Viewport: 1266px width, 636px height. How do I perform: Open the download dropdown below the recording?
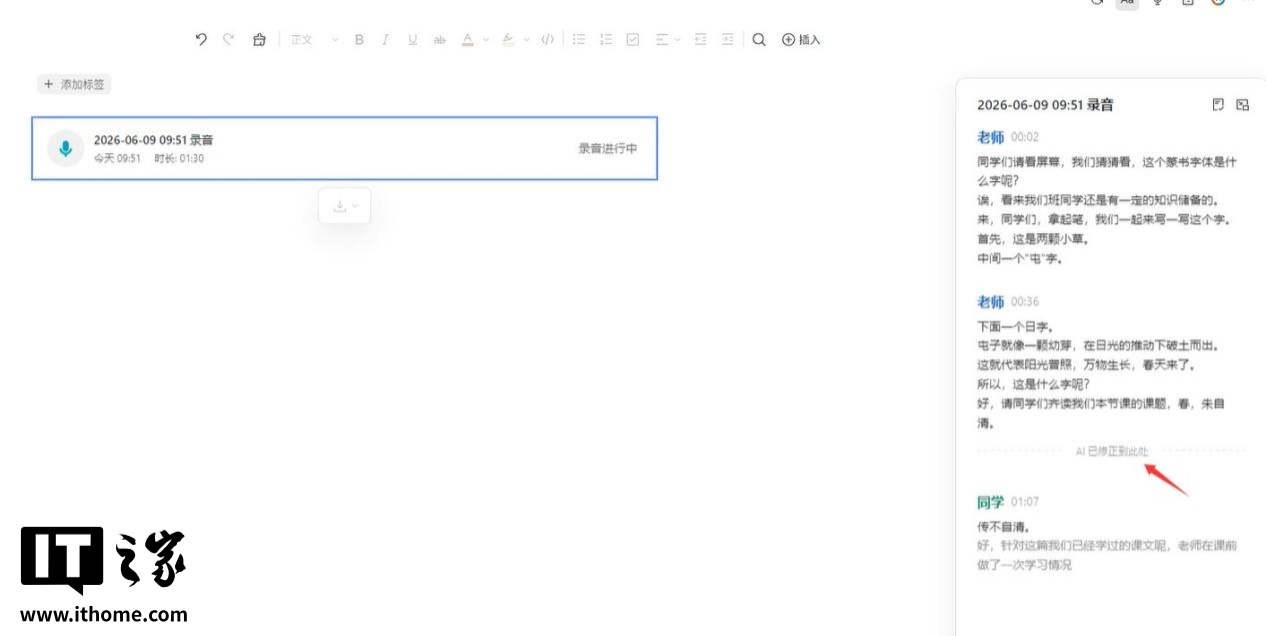click(x=345, y=206)
